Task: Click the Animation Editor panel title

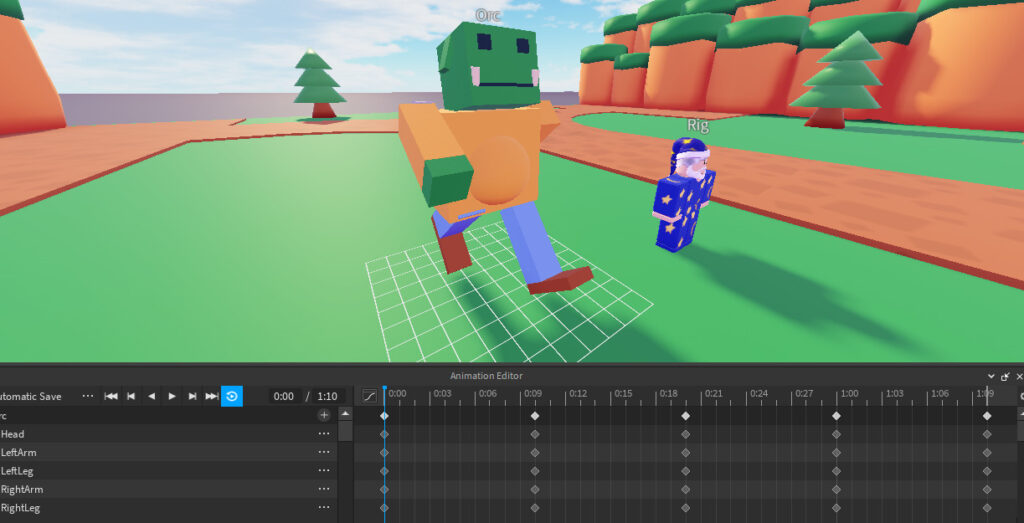Action: tap(486, 376)
